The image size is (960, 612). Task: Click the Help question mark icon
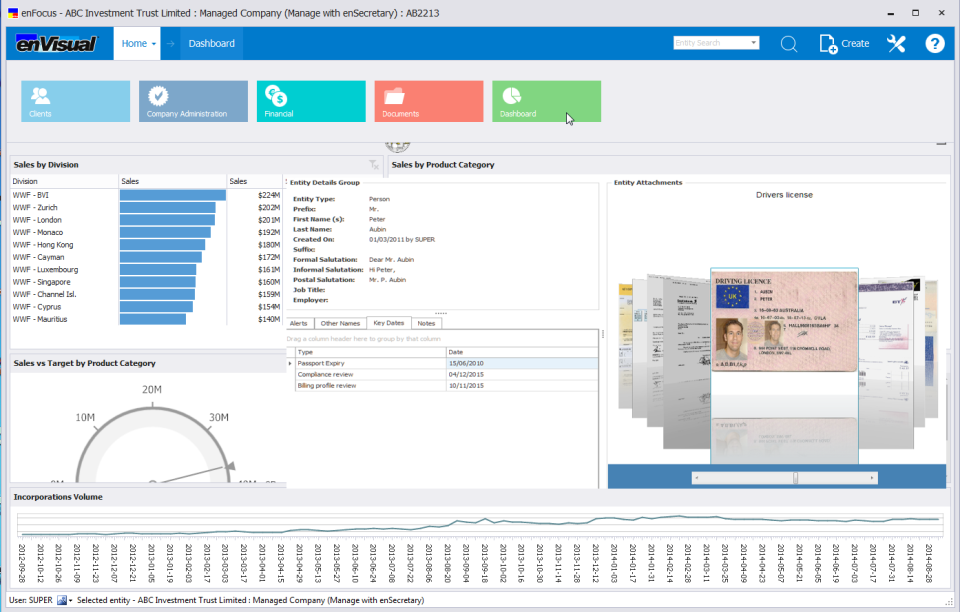(934, 44)
